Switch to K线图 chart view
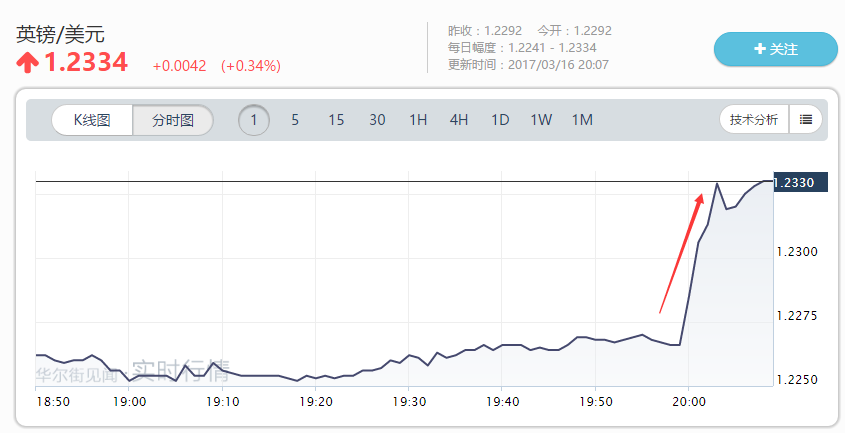 pyautogui.click(x=92, y=120)
